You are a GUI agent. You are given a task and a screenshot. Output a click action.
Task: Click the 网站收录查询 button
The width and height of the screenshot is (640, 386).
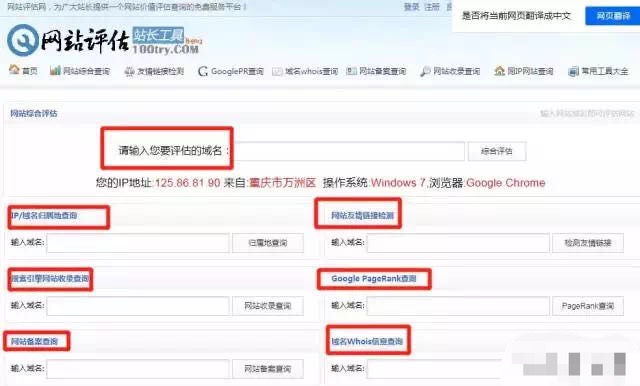[x=268, y=306]
